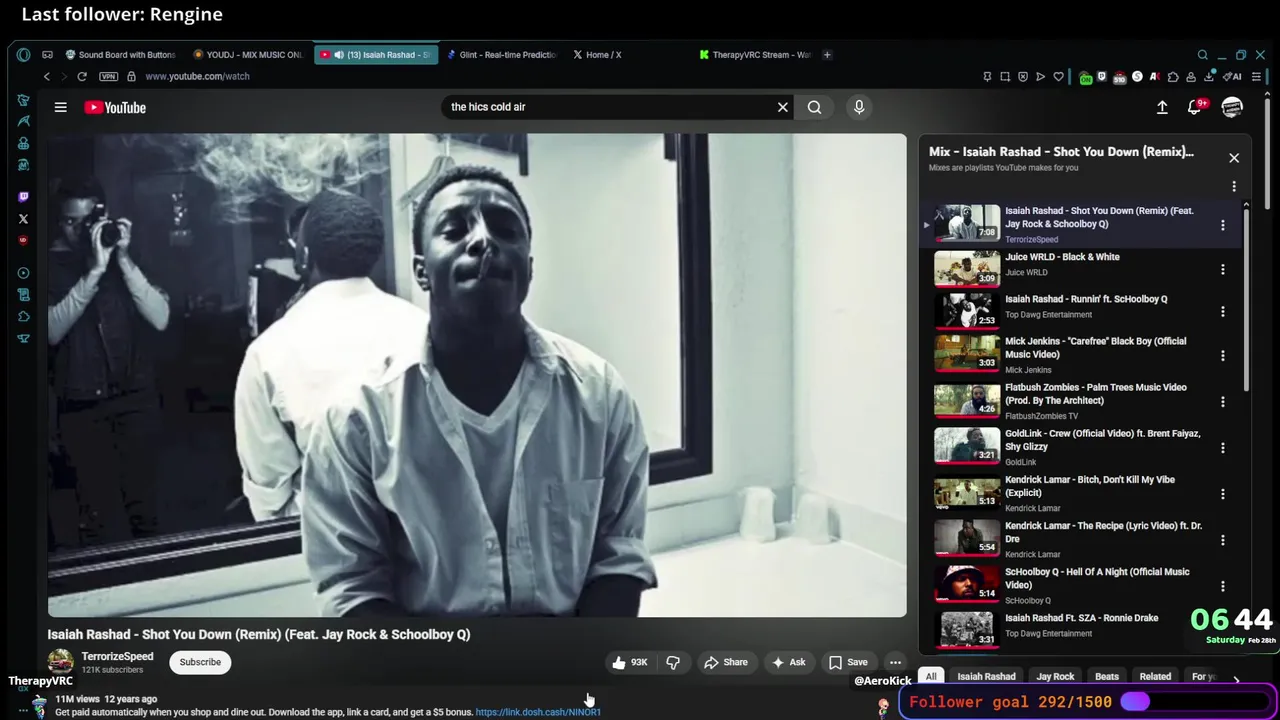Open options for Bitch, Don't Kill My Vibe
The image size is (1280, 720).
click(x=1222, y=493)
